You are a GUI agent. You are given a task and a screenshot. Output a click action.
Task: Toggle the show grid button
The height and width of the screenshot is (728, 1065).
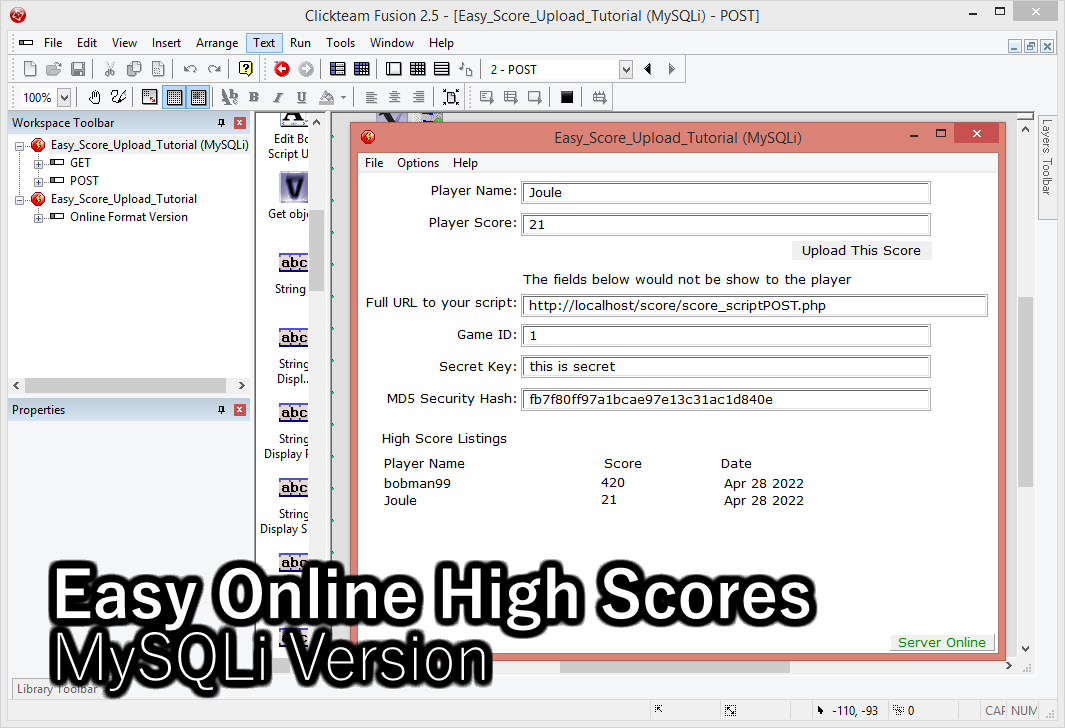(174, 98)
